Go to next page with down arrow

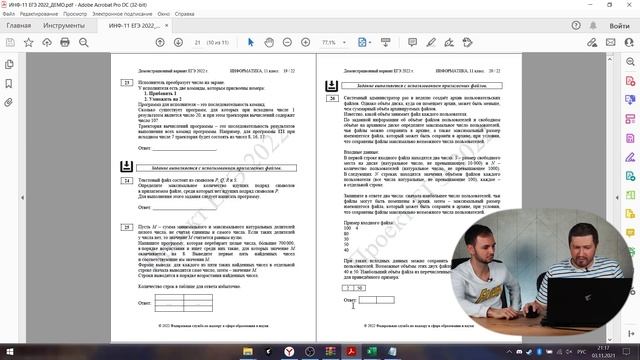178,42
